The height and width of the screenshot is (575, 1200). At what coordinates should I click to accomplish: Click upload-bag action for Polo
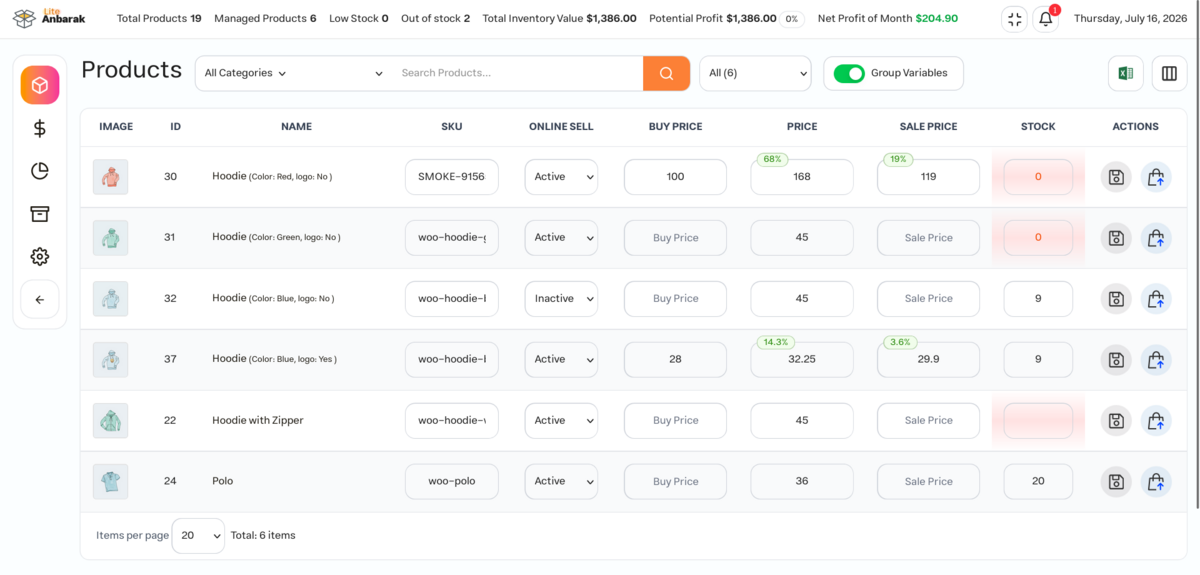tap(1156, 482)
